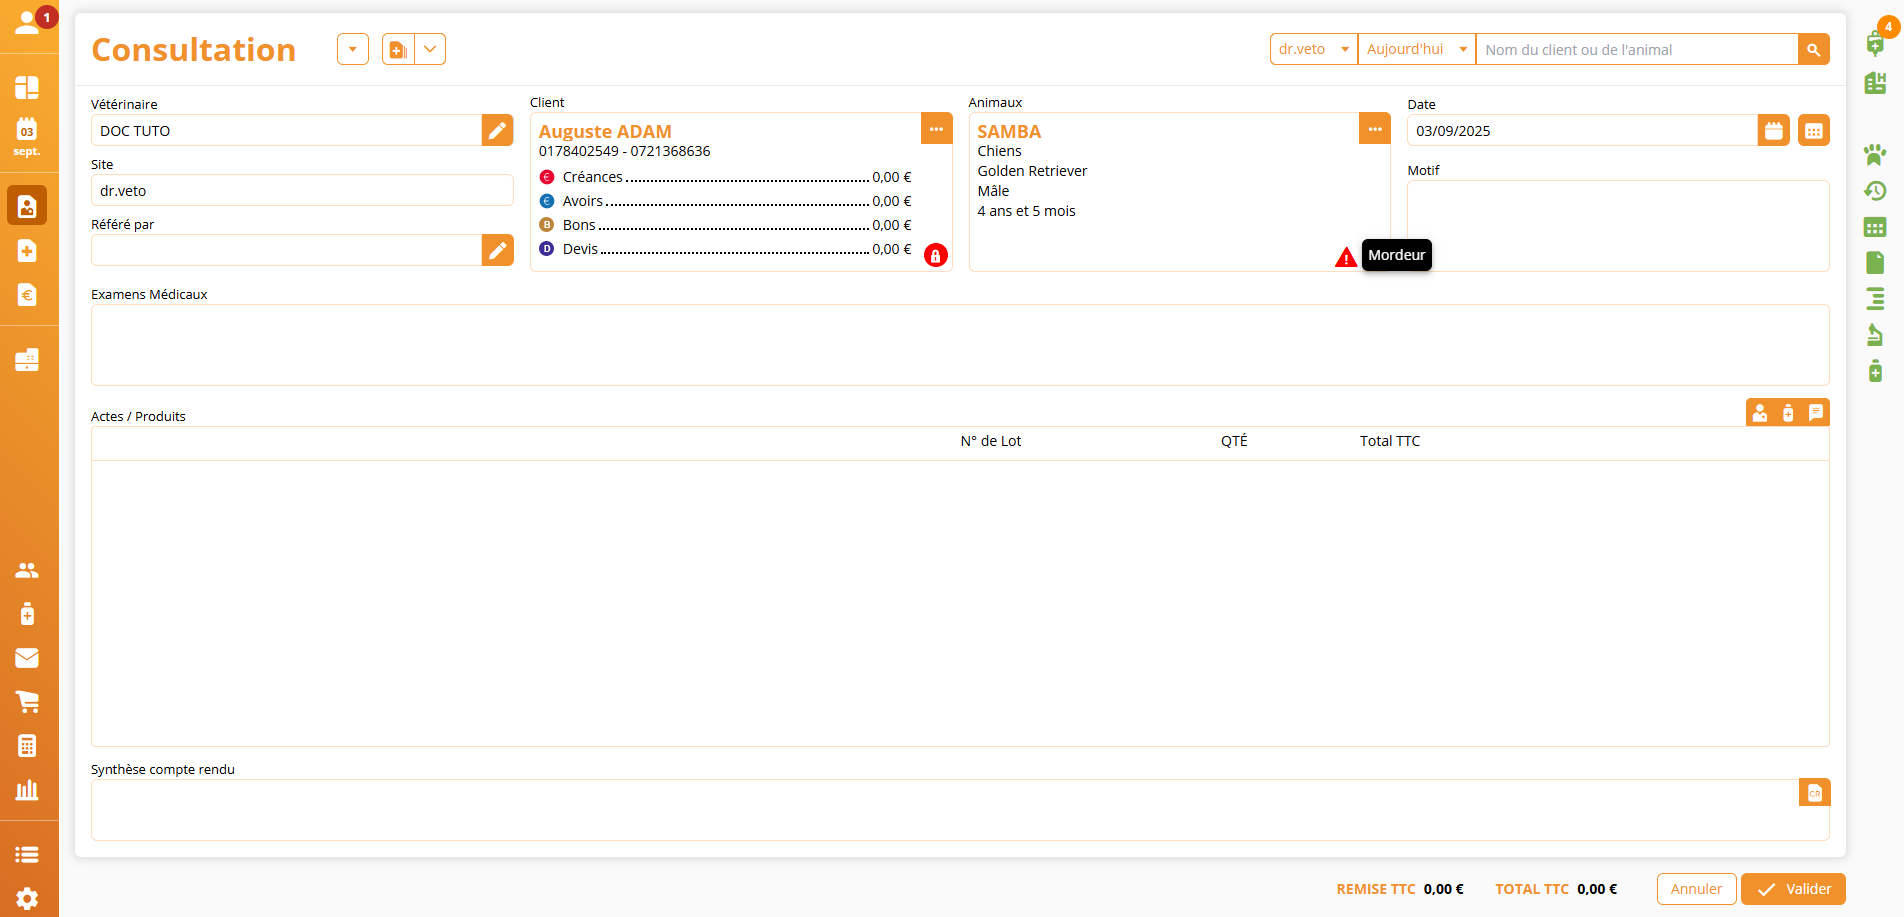1904x917 pixels.
Task: Click the search magnifier button
Action: pos(1813,49)
